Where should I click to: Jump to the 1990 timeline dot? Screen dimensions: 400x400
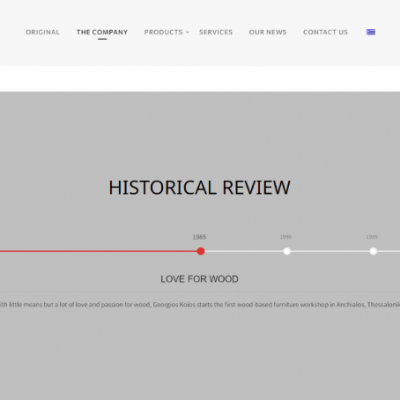coord(287,251)
